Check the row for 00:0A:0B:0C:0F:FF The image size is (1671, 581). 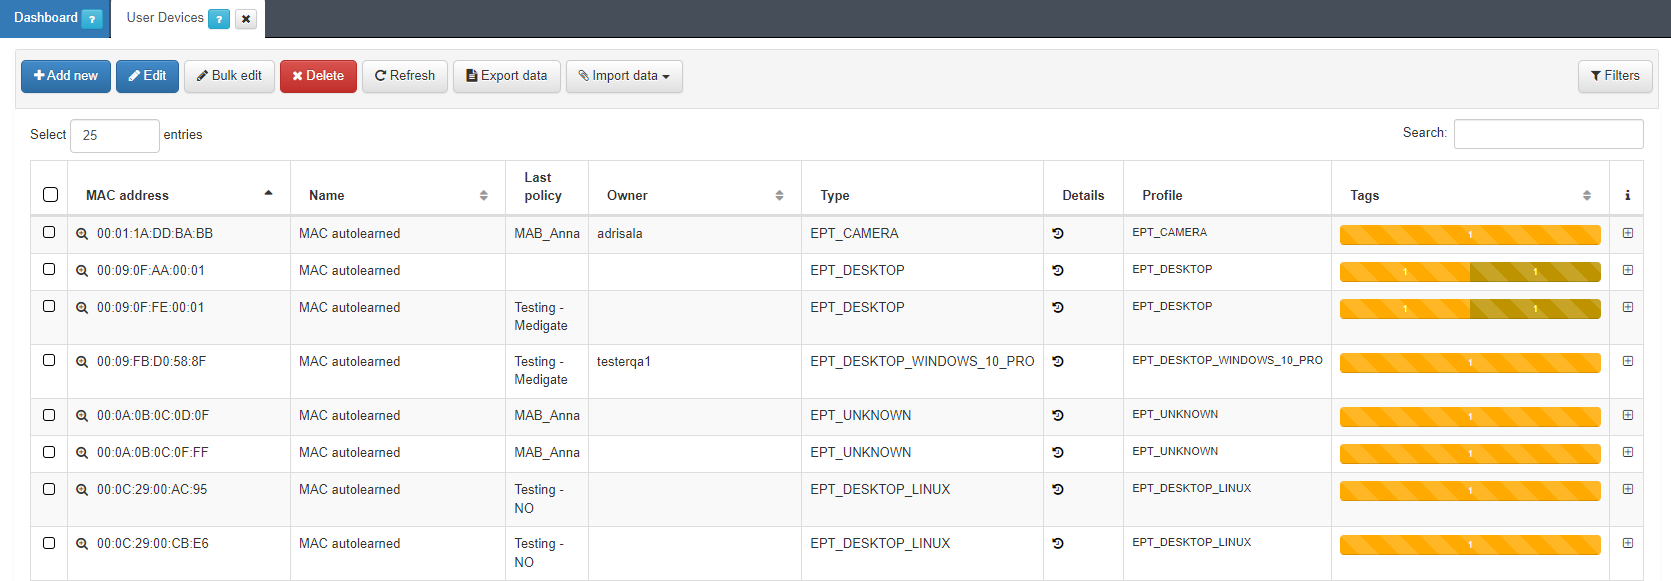pyautogui.click(x=49, y=451)
